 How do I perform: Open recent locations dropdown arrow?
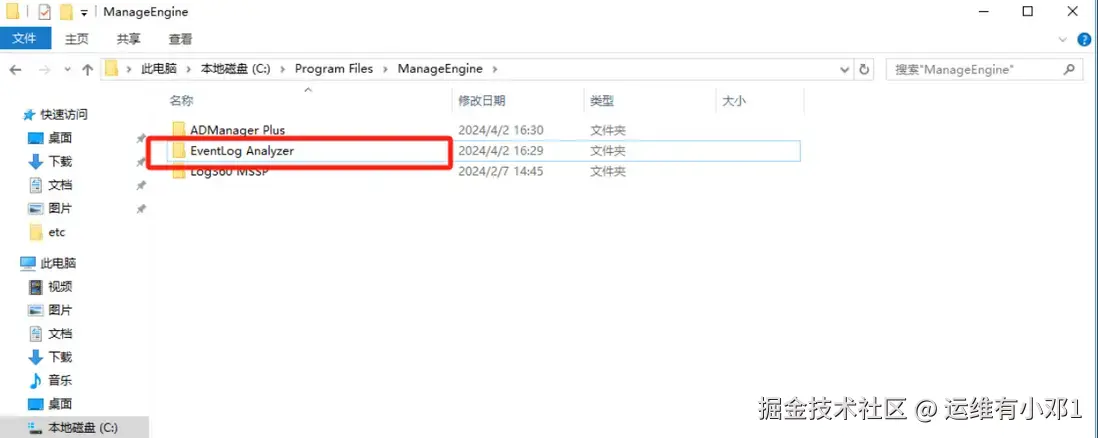67,69
